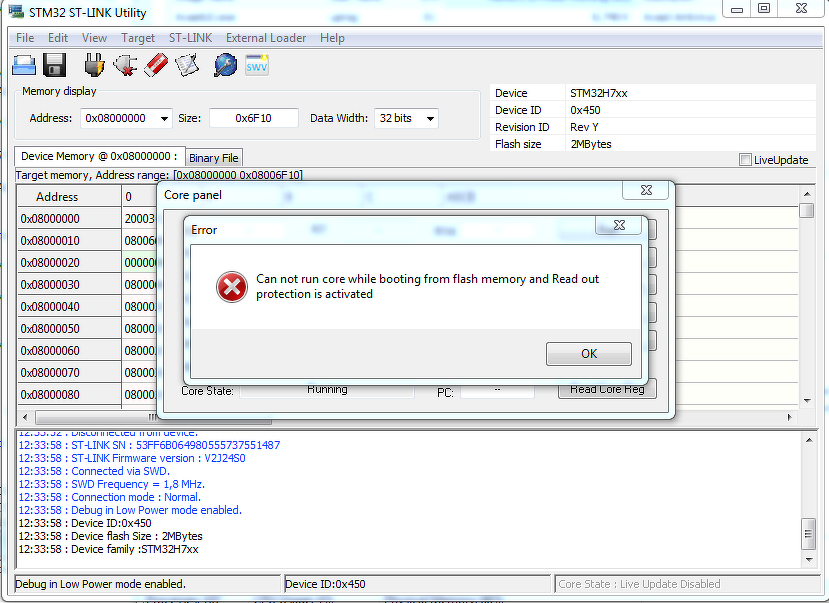Click the Open file toolbar icon
Image resolution: width=829 pixels, height=603 pixels.
pyautogui.click(x=24, y=65)
